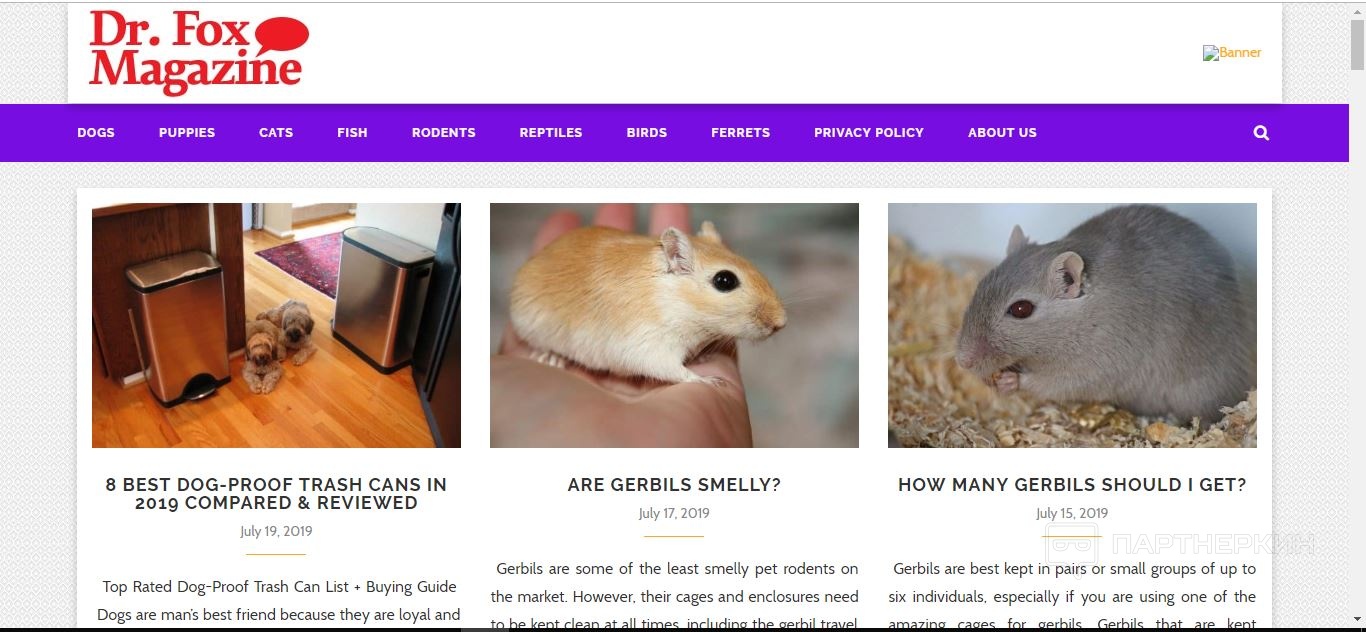Open the Fish section
1366x632 pixels.
click(x=352, y=133)
